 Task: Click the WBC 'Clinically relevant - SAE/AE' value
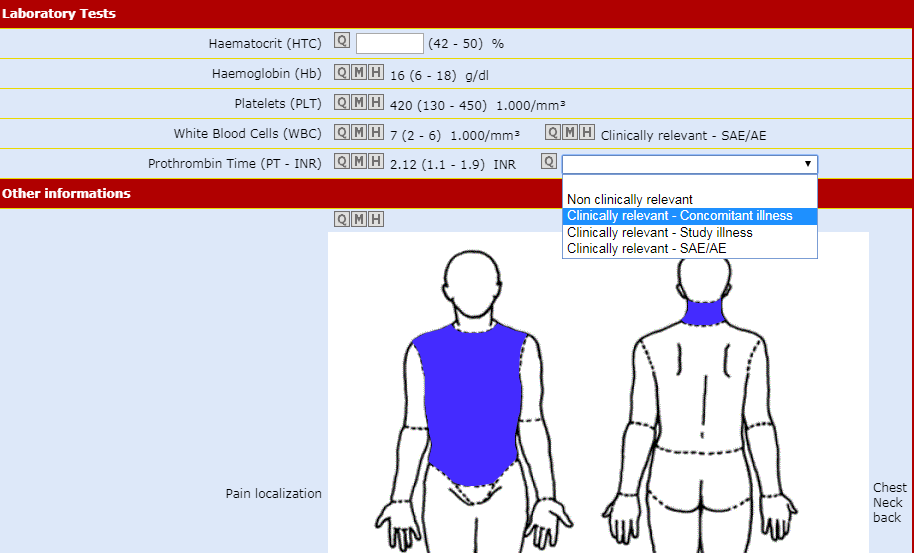(x=683, y=136)
